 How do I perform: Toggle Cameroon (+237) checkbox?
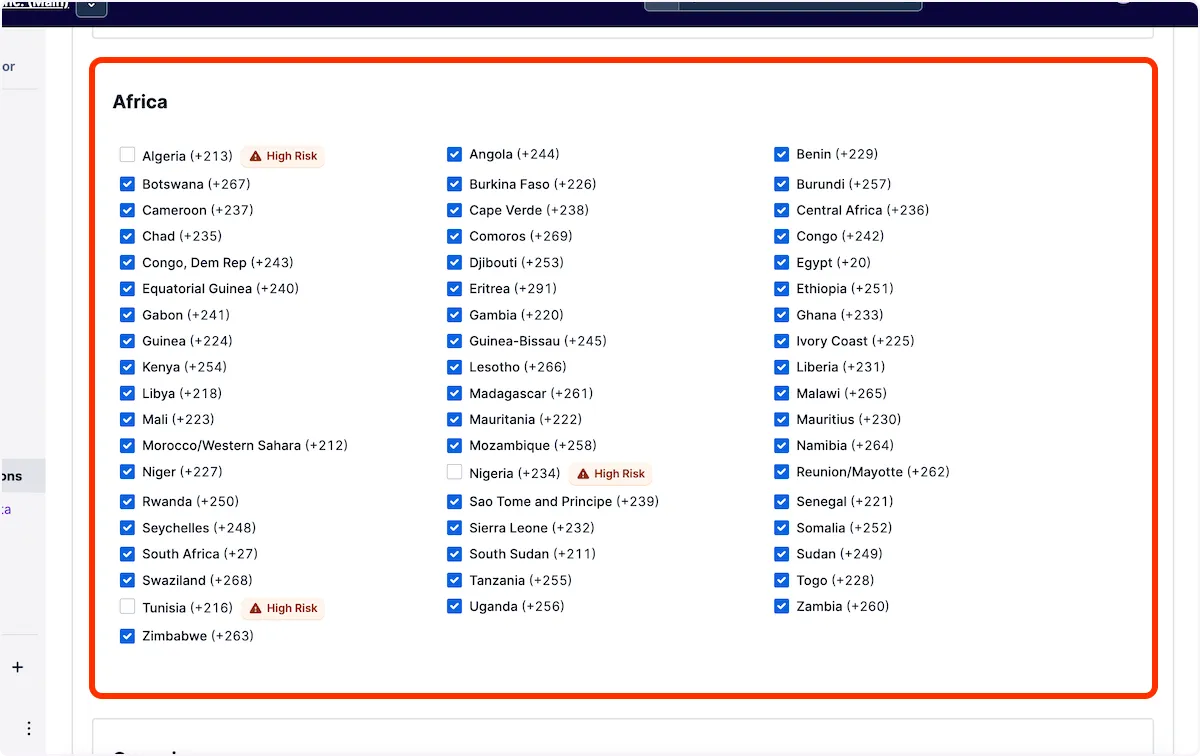coord(127,210)
